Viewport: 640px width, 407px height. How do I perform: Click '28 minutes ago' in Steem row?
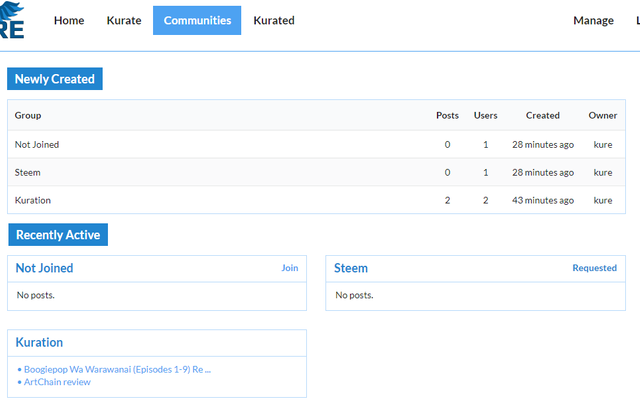[543, 172]
